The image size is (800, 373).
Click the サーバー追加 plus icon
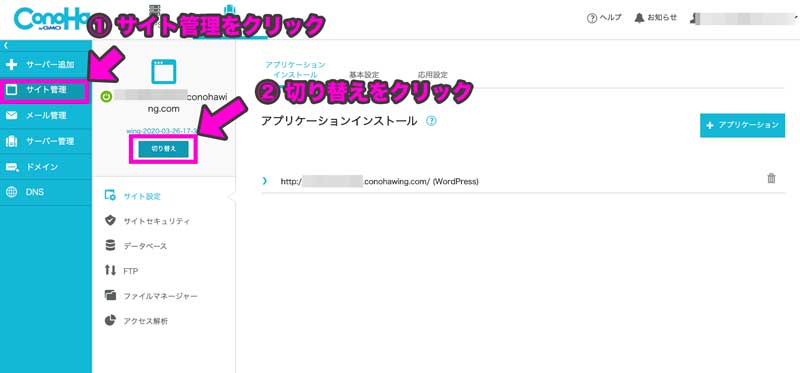pyautogui.click(x=11, y=65)
